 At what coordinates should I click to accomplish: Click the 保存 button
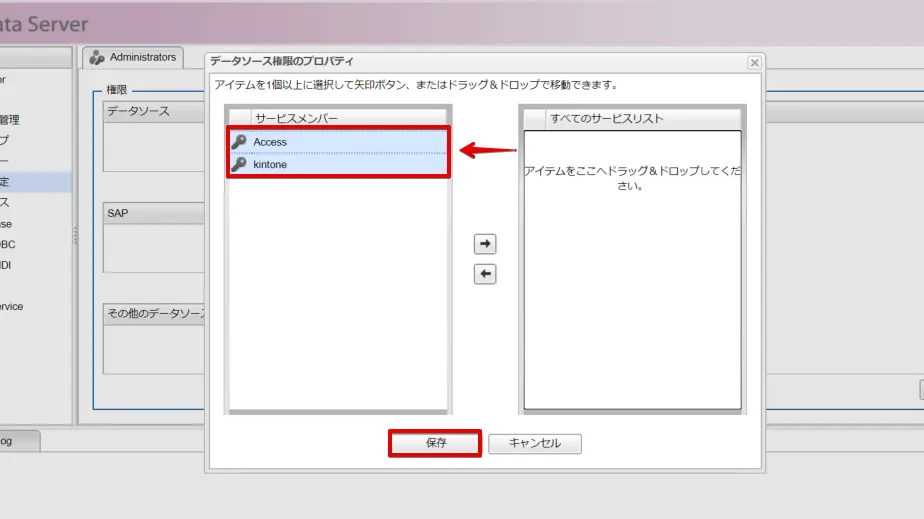[435, 443]
